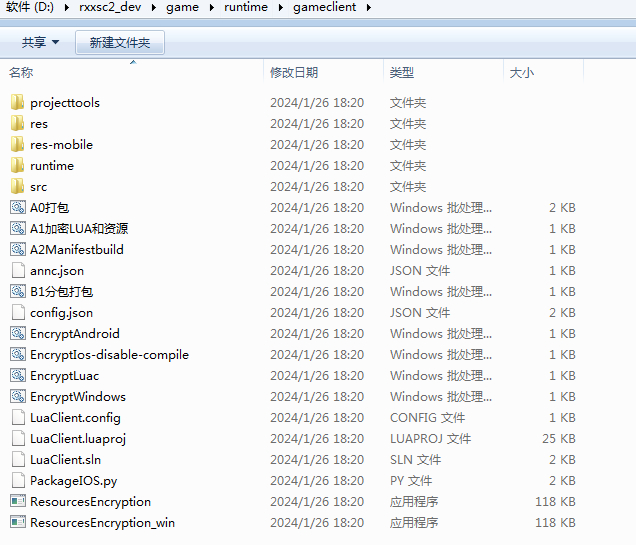Navigate to game folder in breadcrumb
636x545 pixels.
click(x=183, y=8)
